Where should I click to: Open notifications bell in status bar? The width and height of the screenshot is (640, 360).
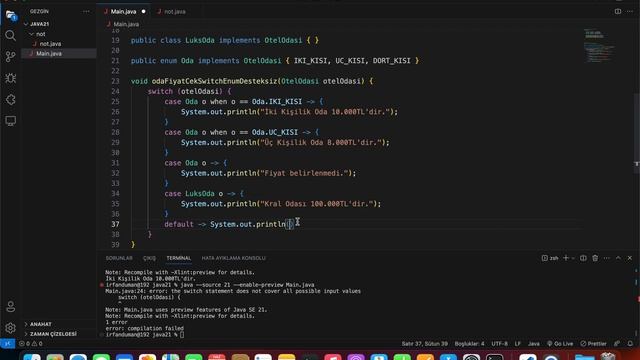(x=630, y=344)
